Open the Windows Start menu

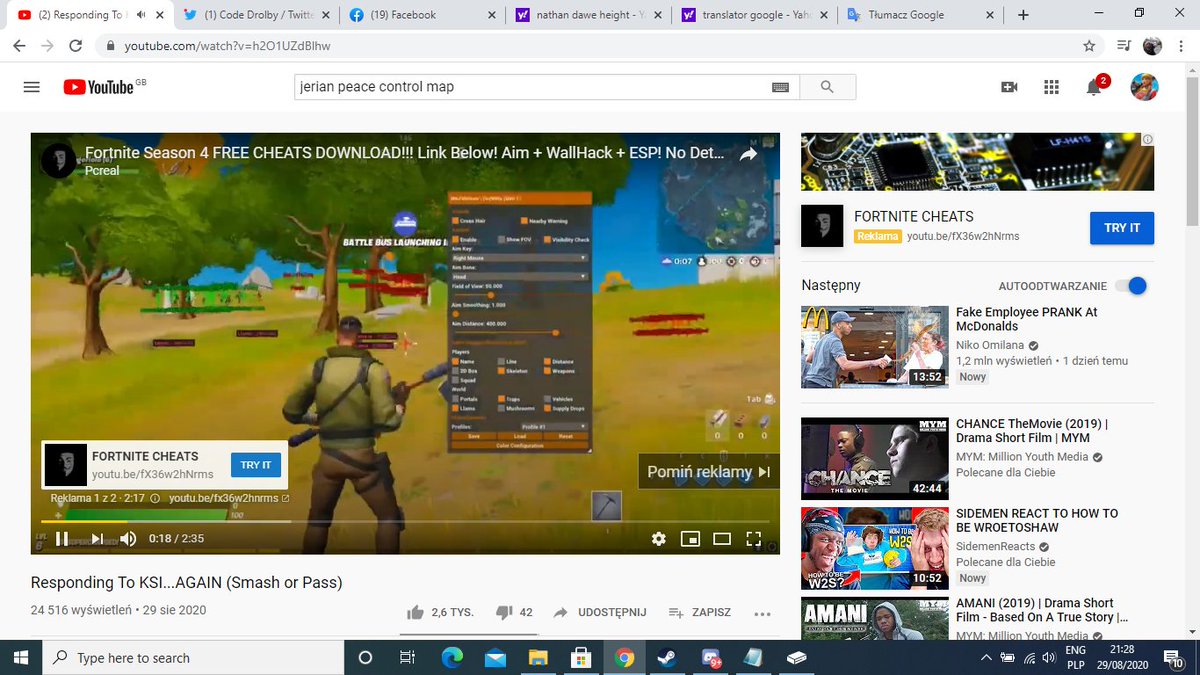[x=22, y=658]
